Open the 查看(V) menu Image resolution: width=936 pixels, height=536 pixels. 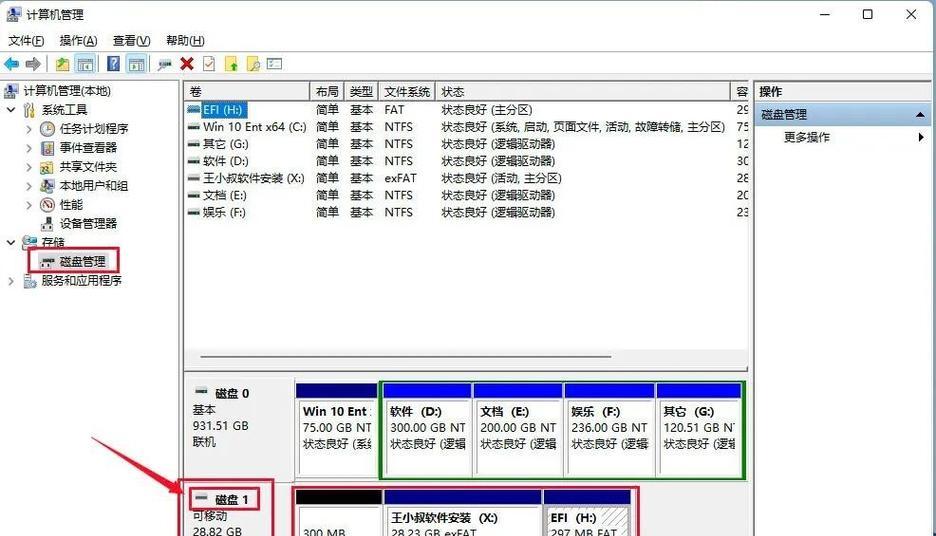pos(131,41)
